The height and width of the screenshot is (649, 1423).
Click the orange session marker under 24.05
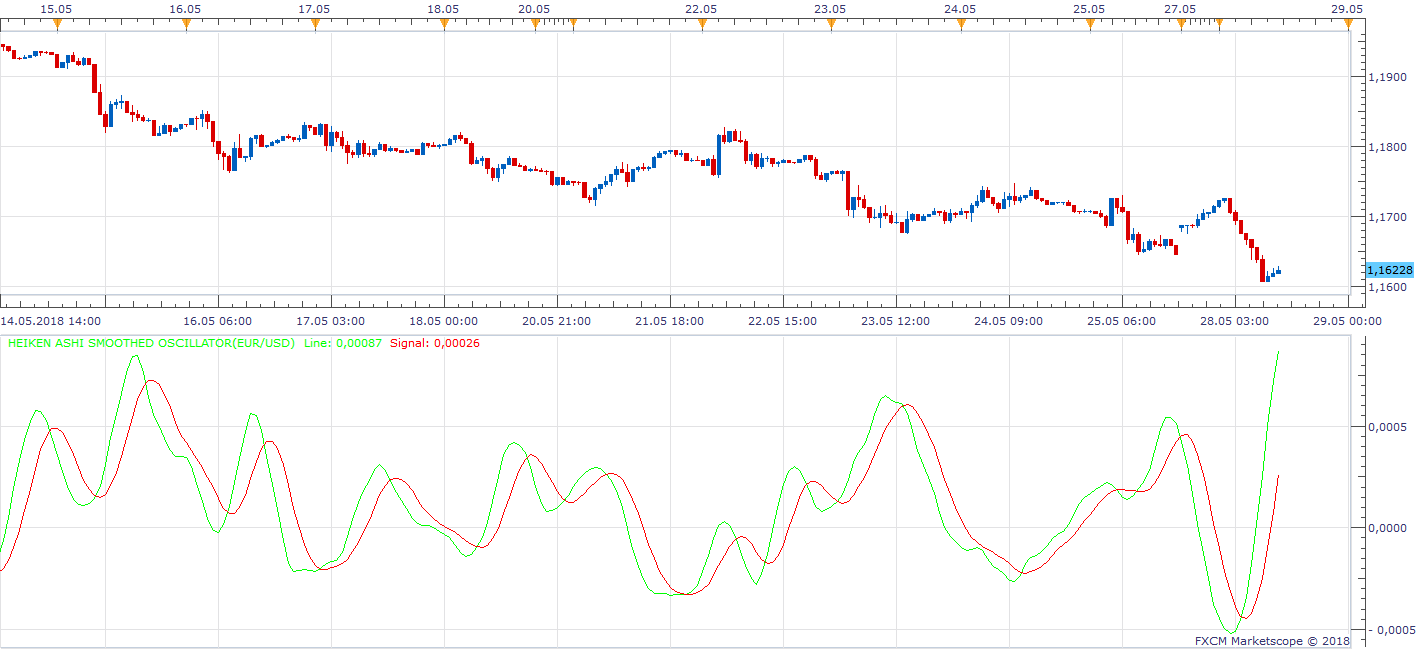coord(960,25)
